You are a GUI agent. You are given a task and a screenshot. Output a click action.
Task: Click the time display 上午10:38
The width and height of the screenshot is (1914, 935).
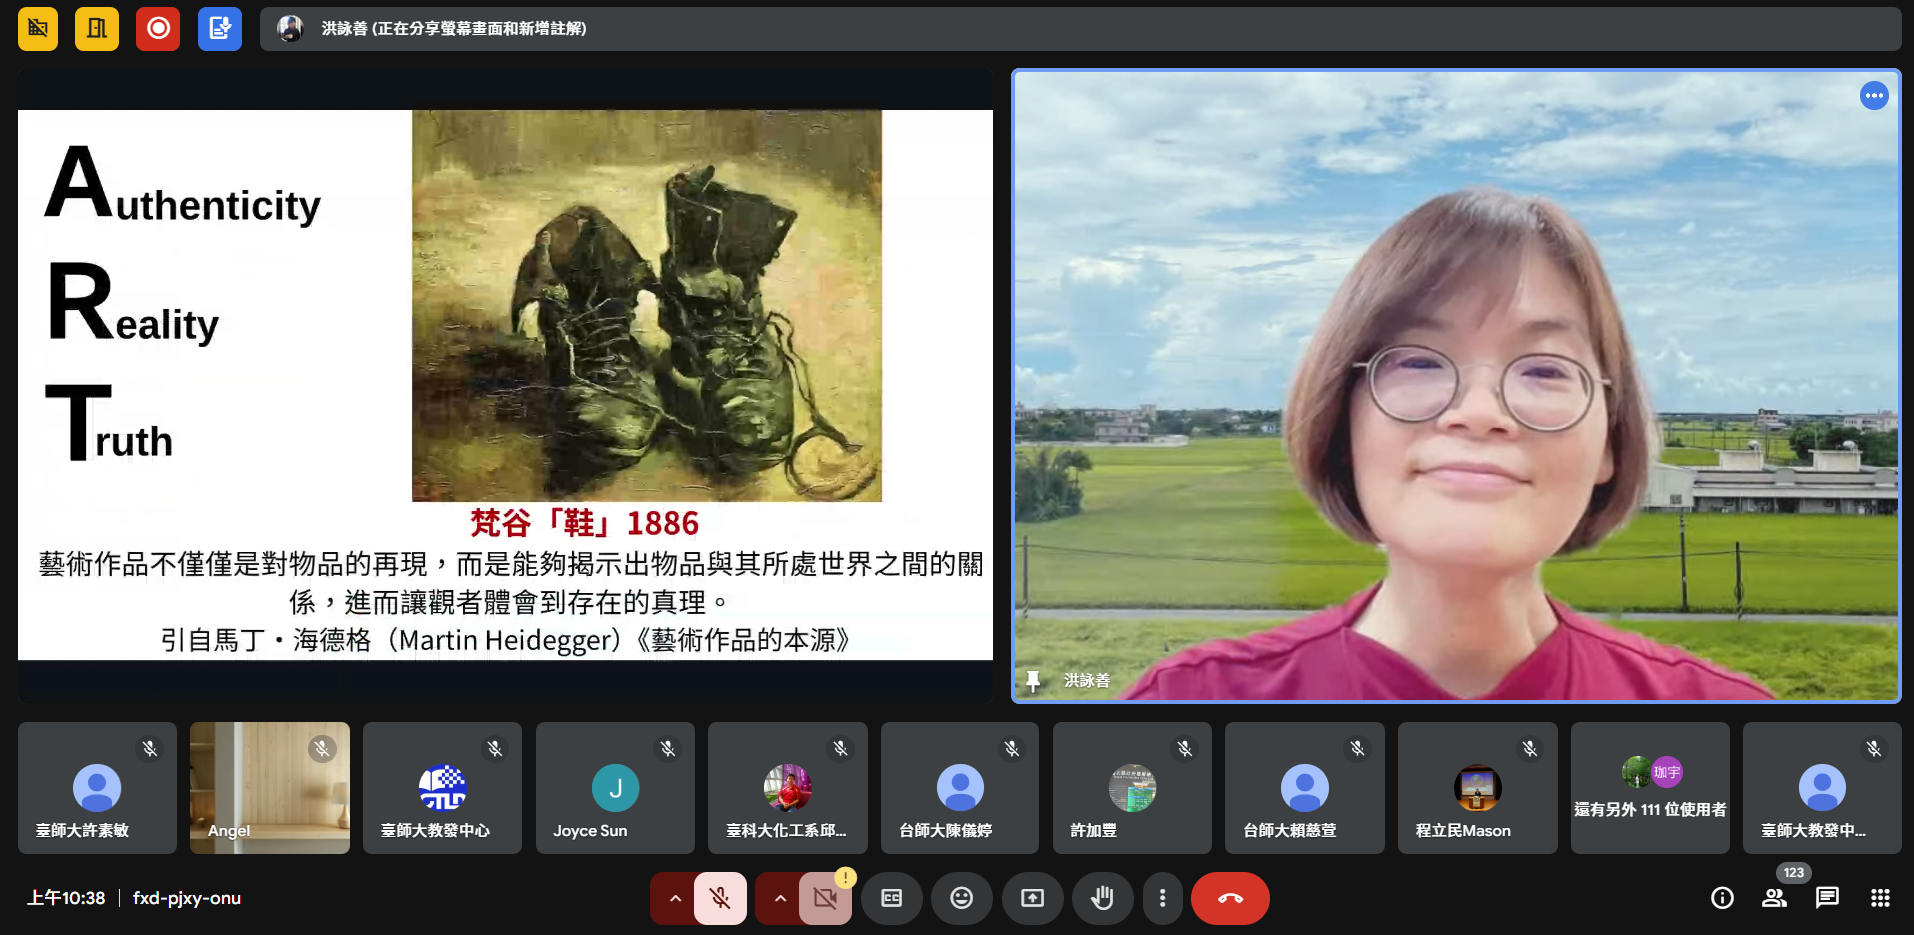[66, 898]
